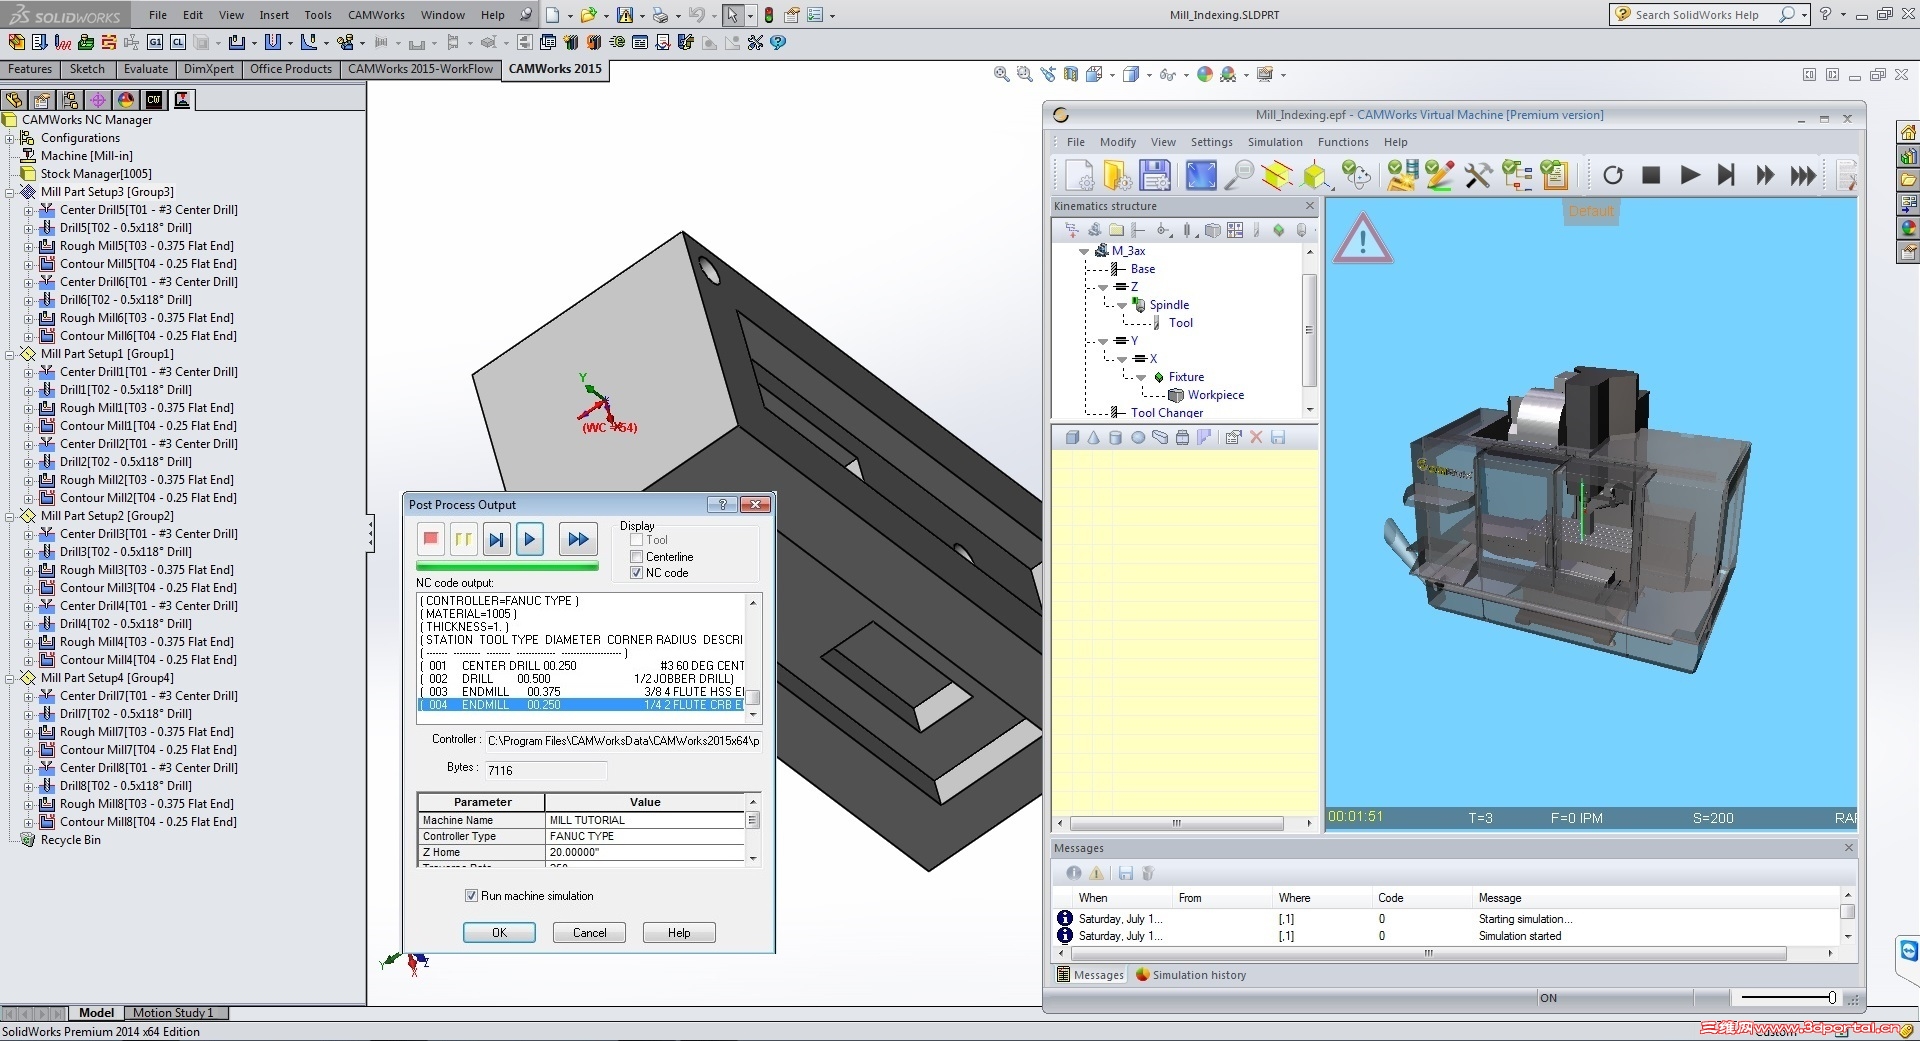Viewport: 1920px width, 1041px height.
Task: Play the Virtual Machine simulation
Action: tap(1690, 175)
